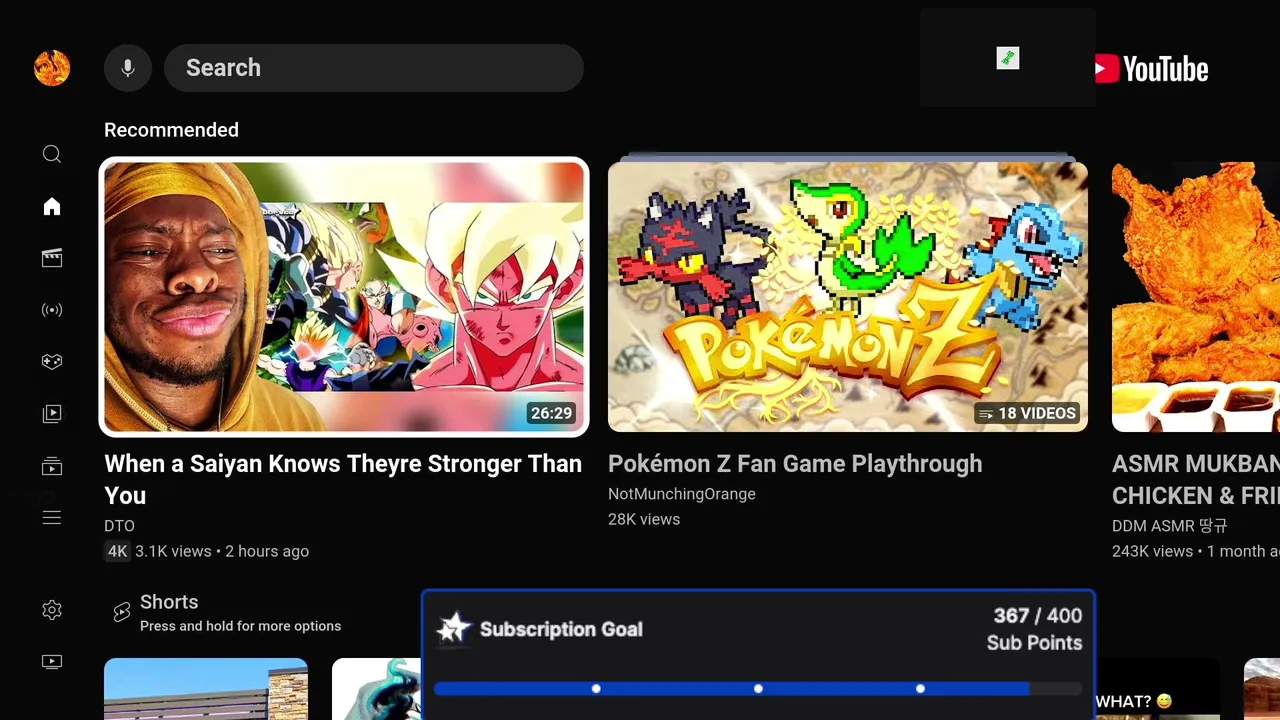Viewport: 1280px width, 720px height.
Task: Click the "243K views" text
Action: (1152, 551)
